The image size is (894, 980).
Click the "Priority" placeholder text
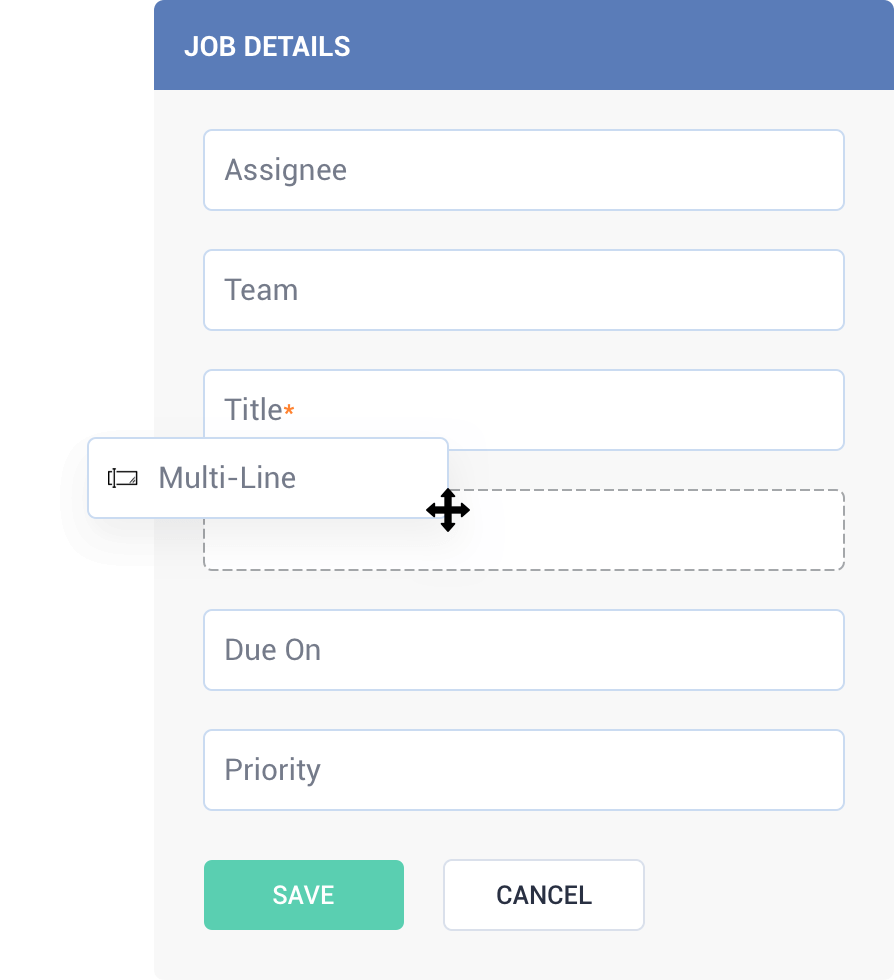coord(272,770)
